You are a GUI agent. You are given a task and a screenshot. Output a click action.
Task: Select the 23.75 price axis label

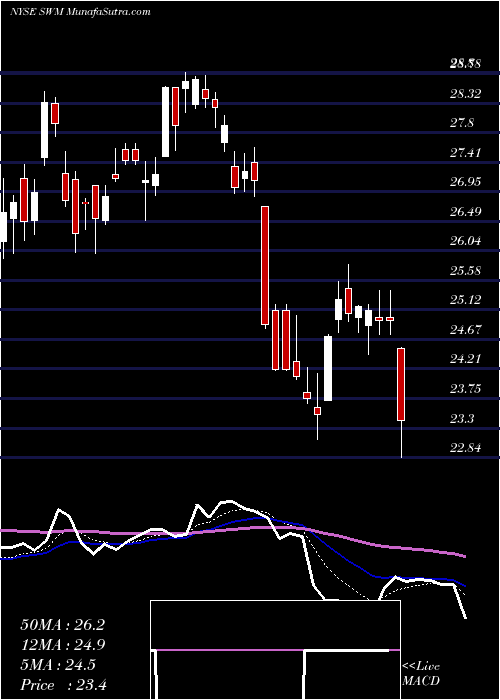(x=465, y=389)
